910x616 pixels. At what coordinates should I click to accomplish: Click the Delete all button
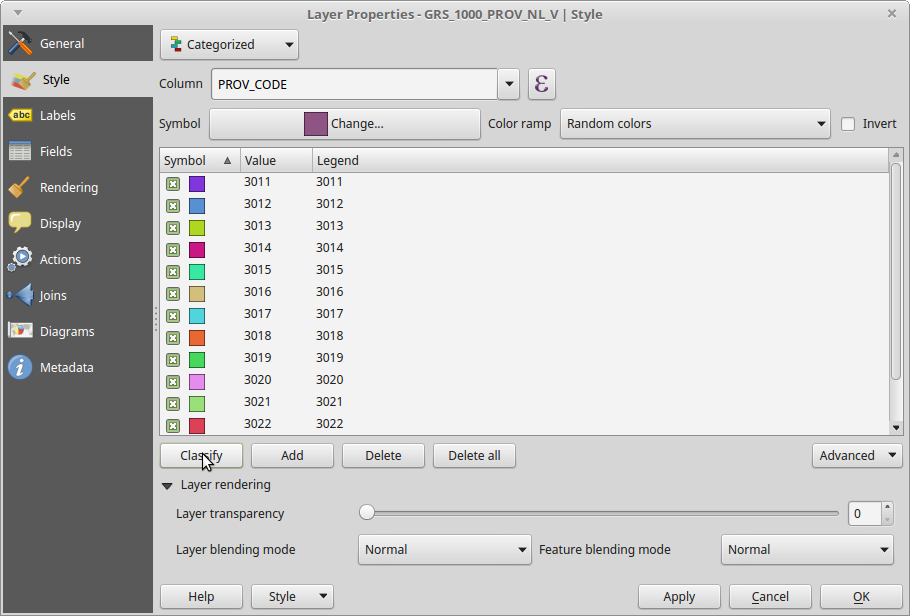pos(474,456)
